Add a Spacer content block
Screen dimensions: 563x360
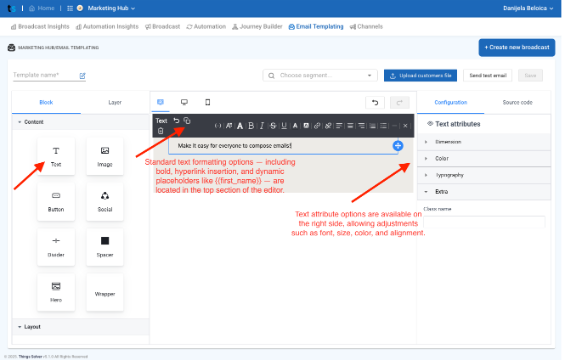point(105,247)
